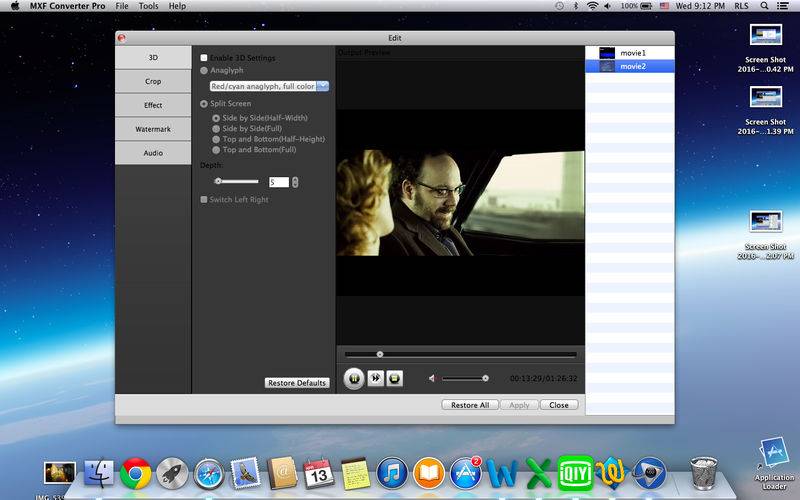The height and width of the screenshot is (500, 800).
Task: Choose Side by Side(Full)
Action: tap(216, 129)
